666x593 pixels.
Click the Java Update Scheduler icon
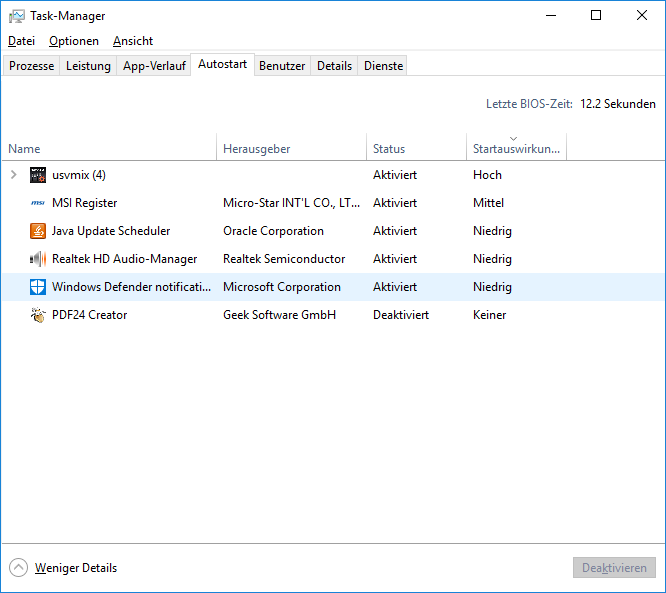[38, 231]
